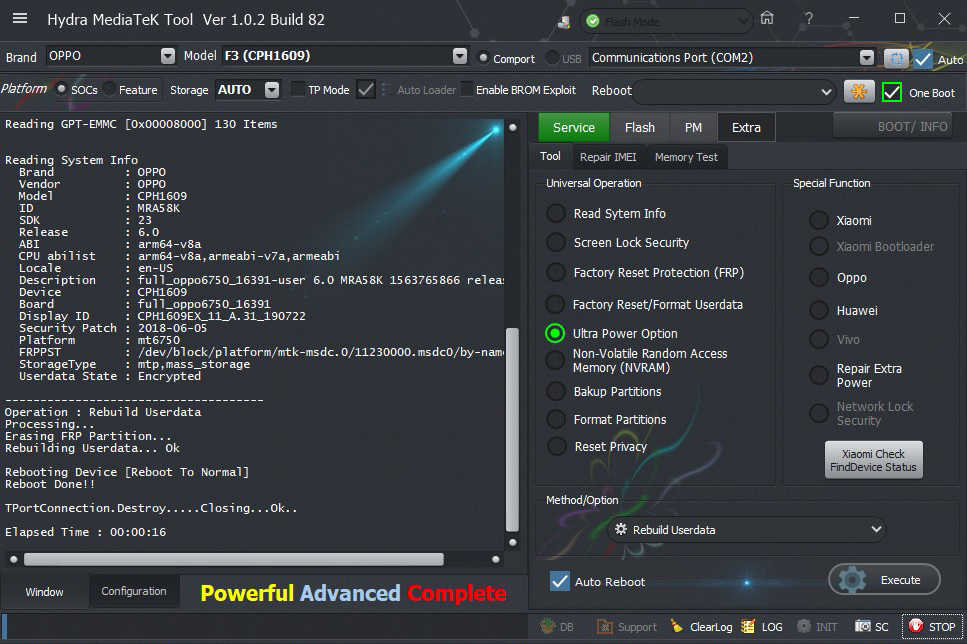Select Oppo special function
This screenshot has width=967, height=644.
point(819,278)
